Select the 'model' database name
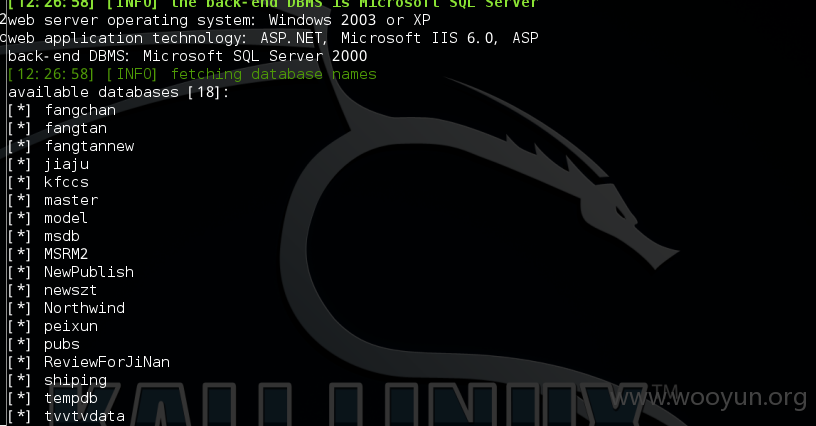 tap(66, 218)
